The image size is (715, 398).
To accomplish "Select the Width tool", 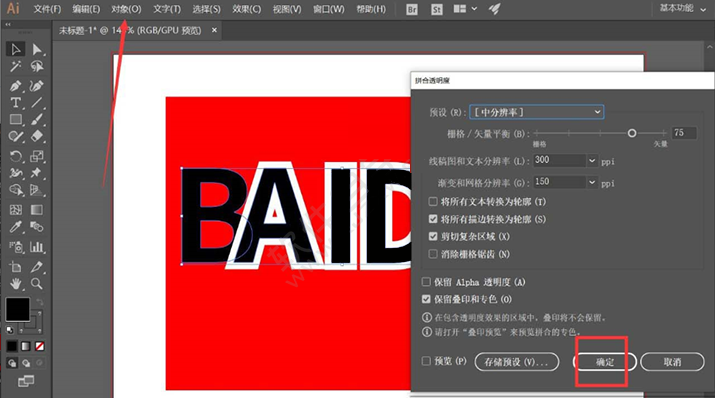I will click(16, 173).
